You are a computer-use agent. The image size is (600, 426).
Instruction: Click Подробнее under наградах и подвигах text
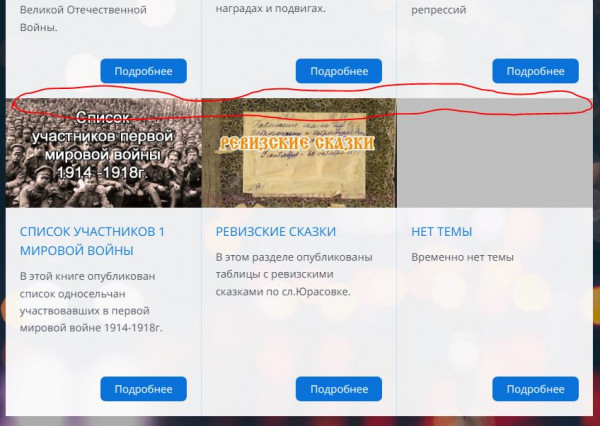pos(339,71)
